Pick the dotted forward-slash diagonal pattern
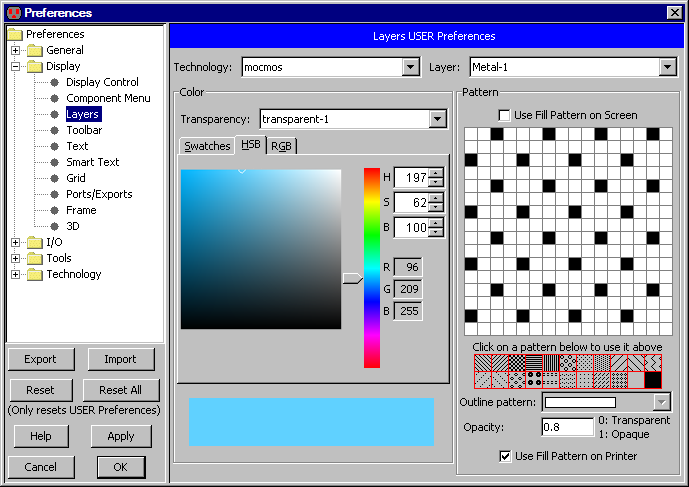The width and height of the screenshot is (689, 487). click(x=483, y=380)
